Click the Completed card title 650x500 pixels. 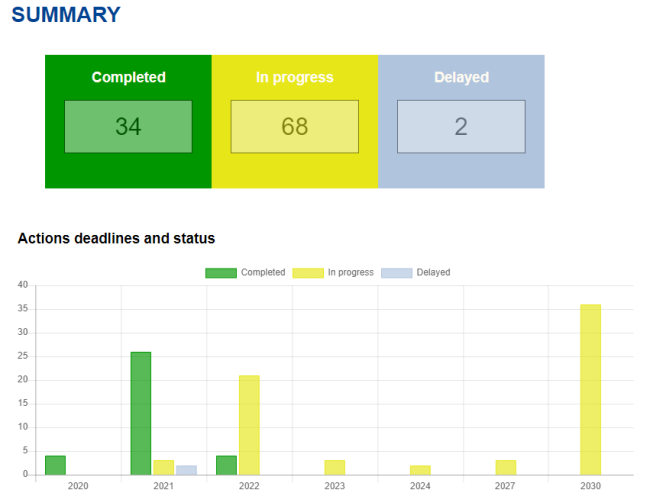129,77
